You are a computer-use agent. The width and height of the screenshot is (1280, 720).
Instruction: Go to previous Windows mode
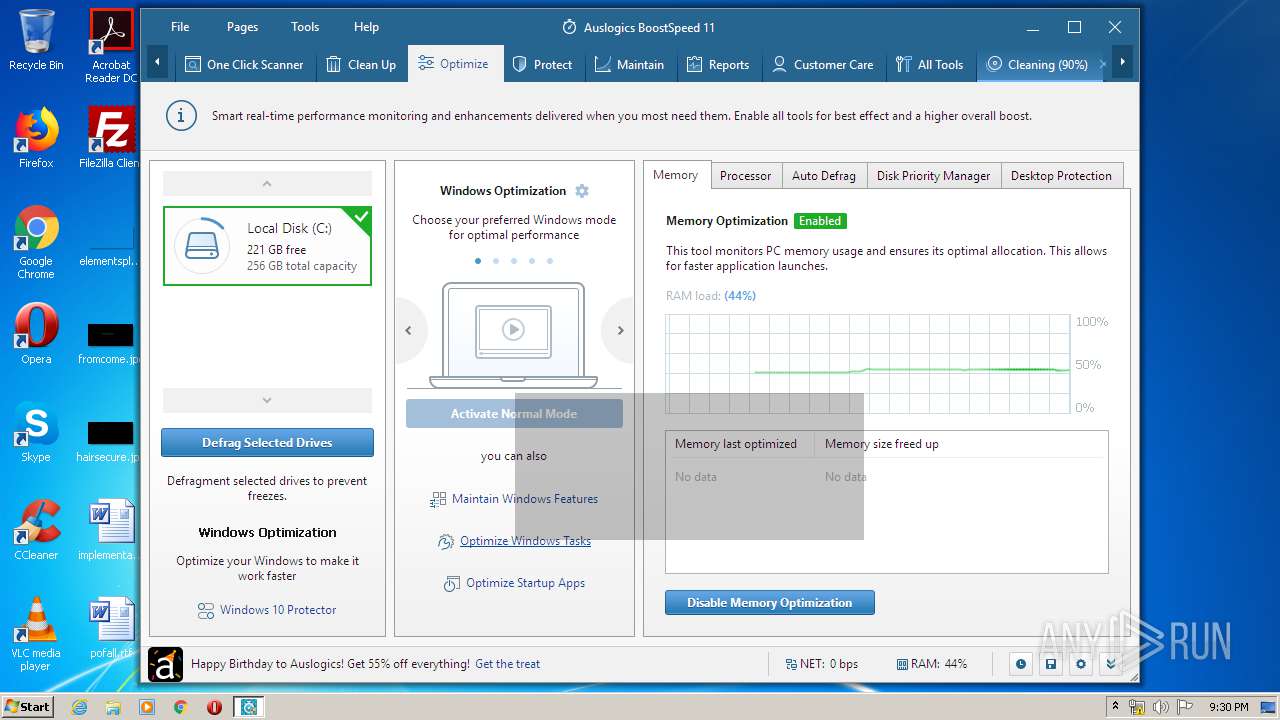pos(408,330)
